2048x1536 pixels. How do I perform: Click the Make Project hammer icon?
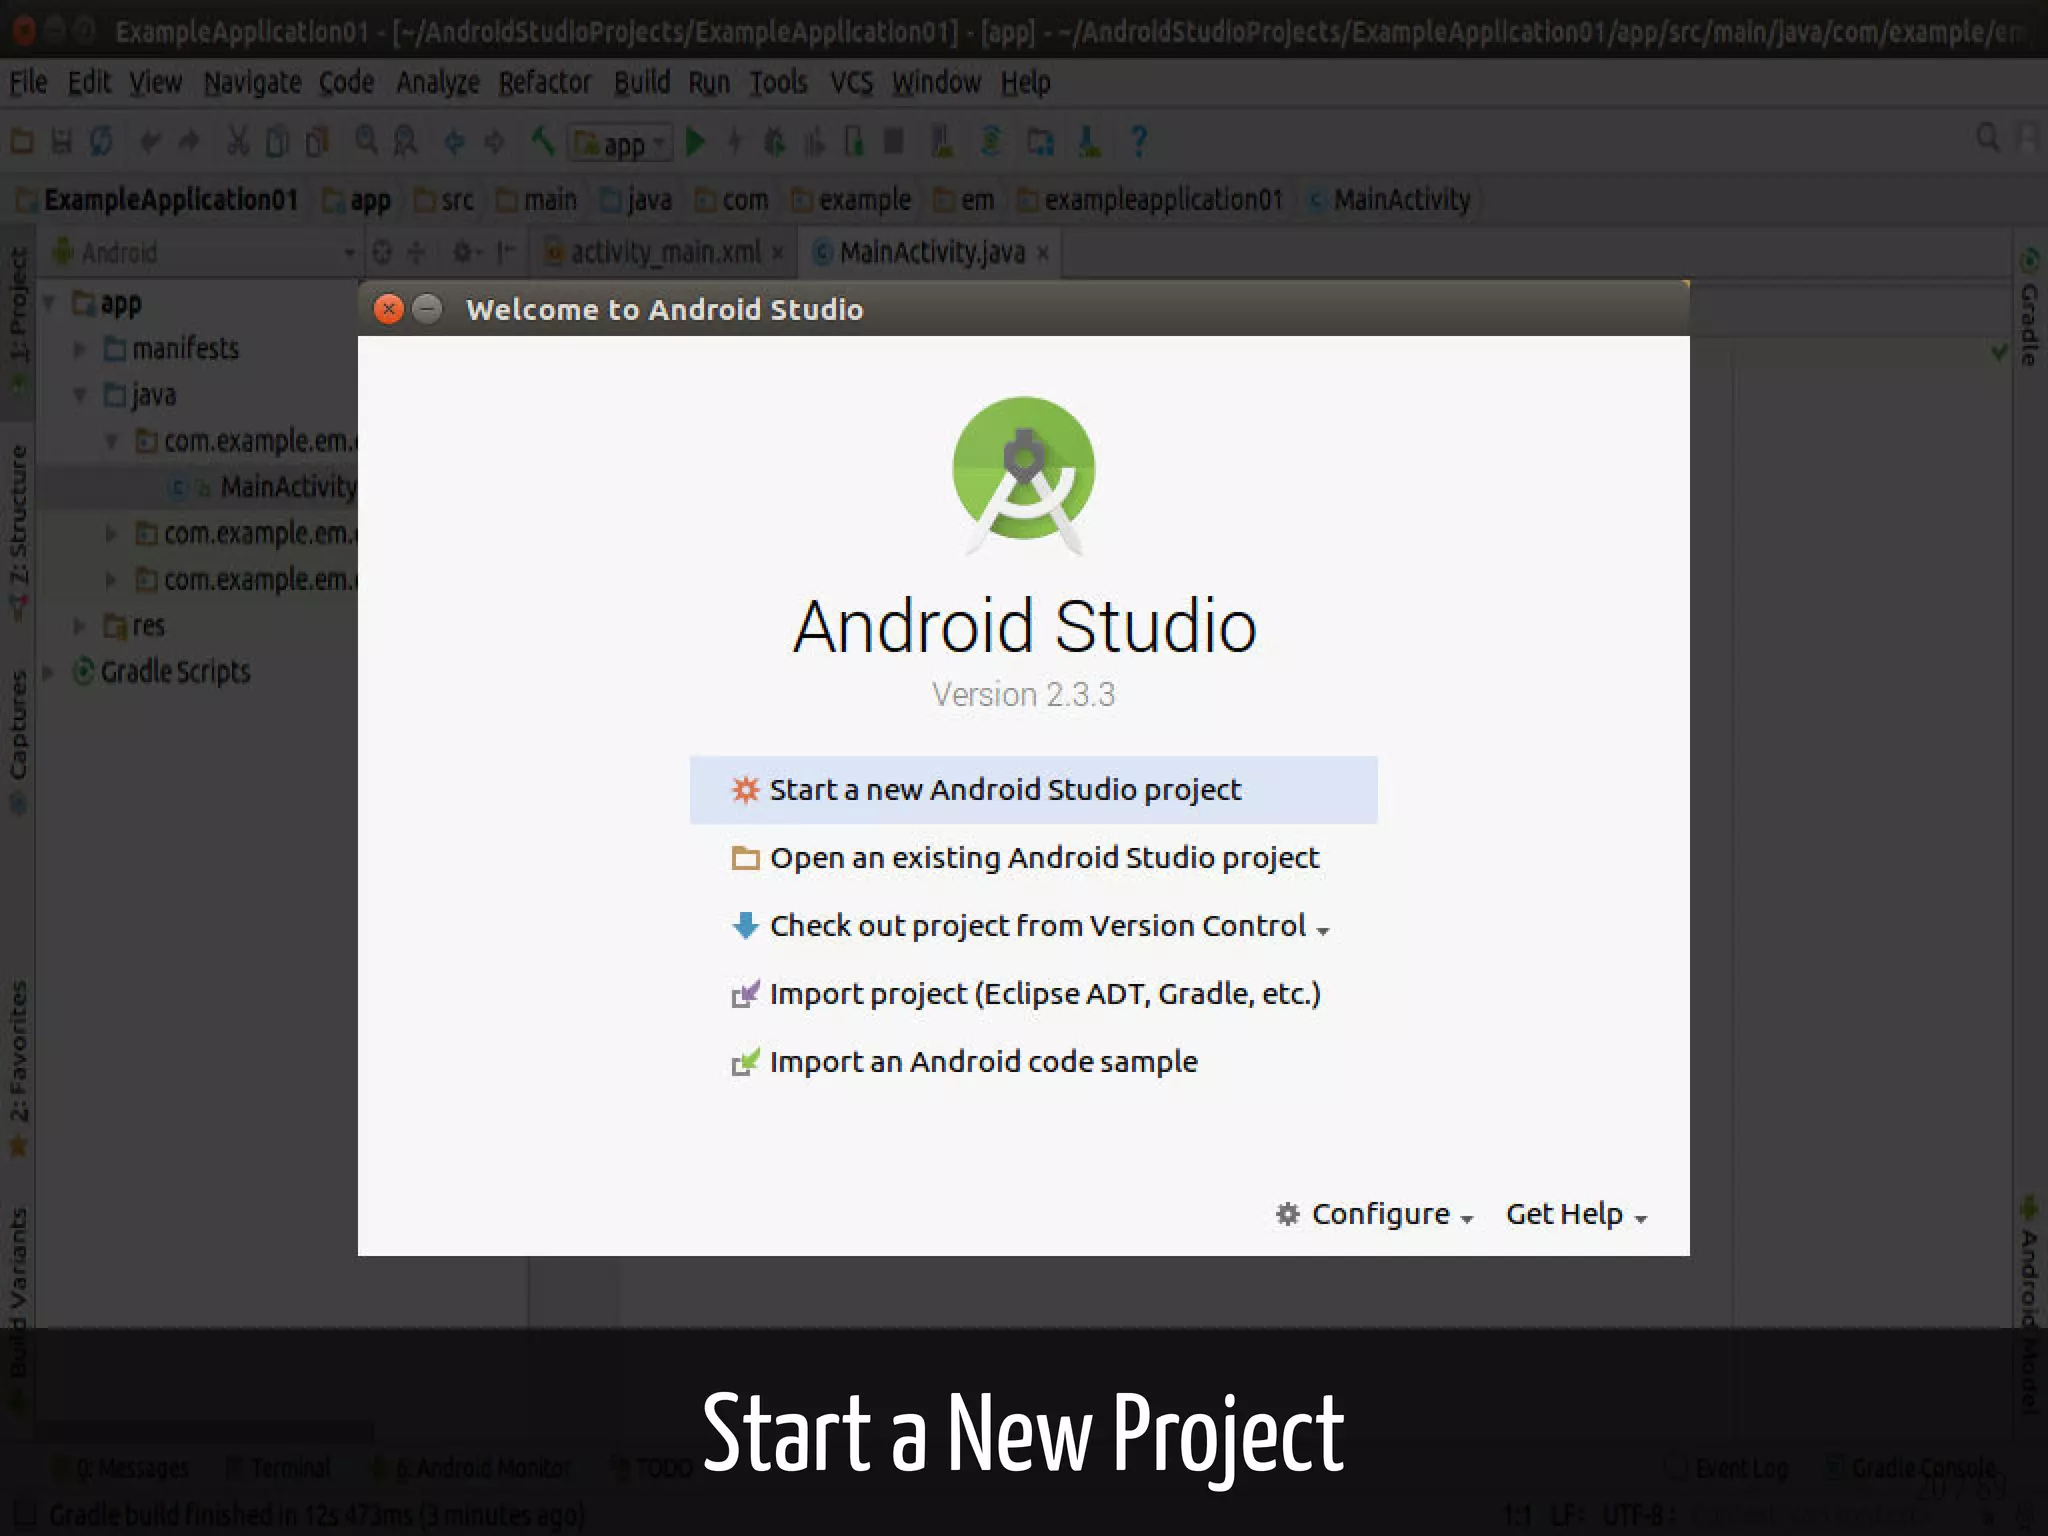pyautogui.click(x=542, y=141)
